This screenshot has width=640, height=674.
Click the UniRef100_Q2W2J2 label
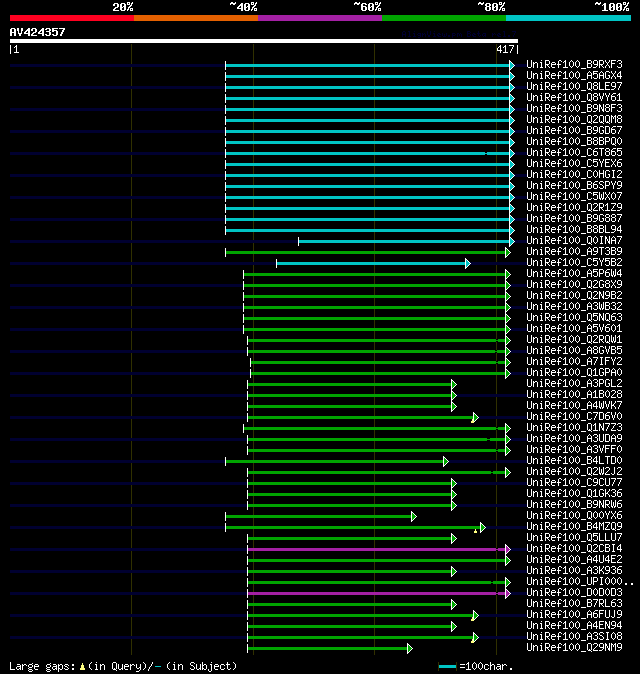(574, 472)
